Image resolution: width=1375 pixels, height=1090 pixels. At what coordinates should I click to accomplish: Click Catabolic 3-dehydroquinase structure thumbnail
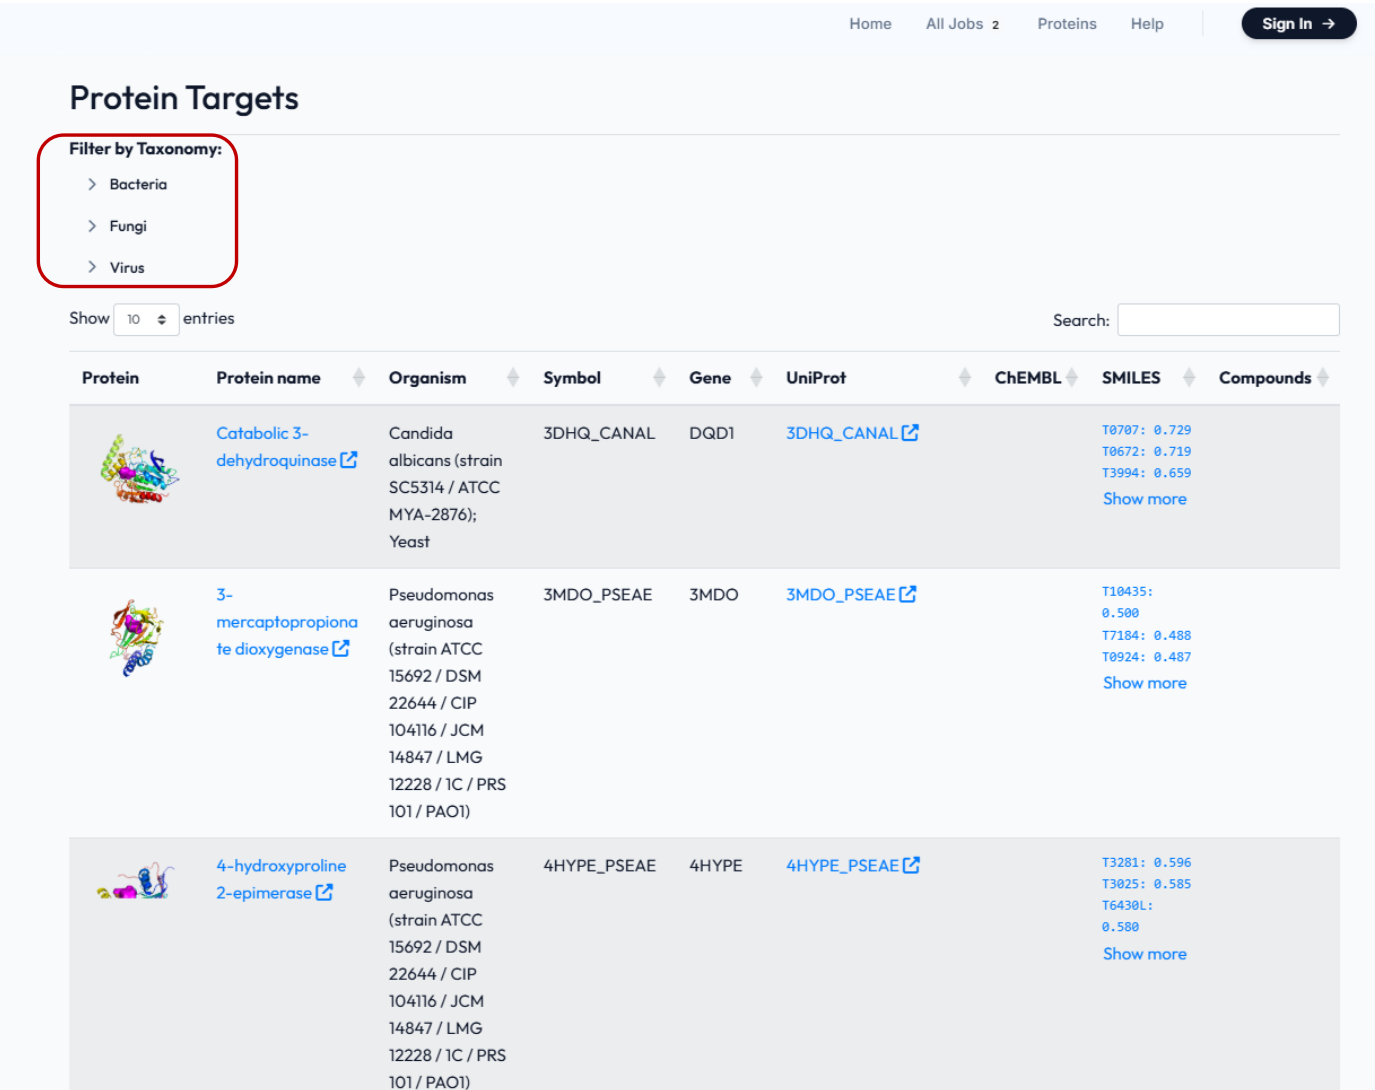click(x=139, y=469)
